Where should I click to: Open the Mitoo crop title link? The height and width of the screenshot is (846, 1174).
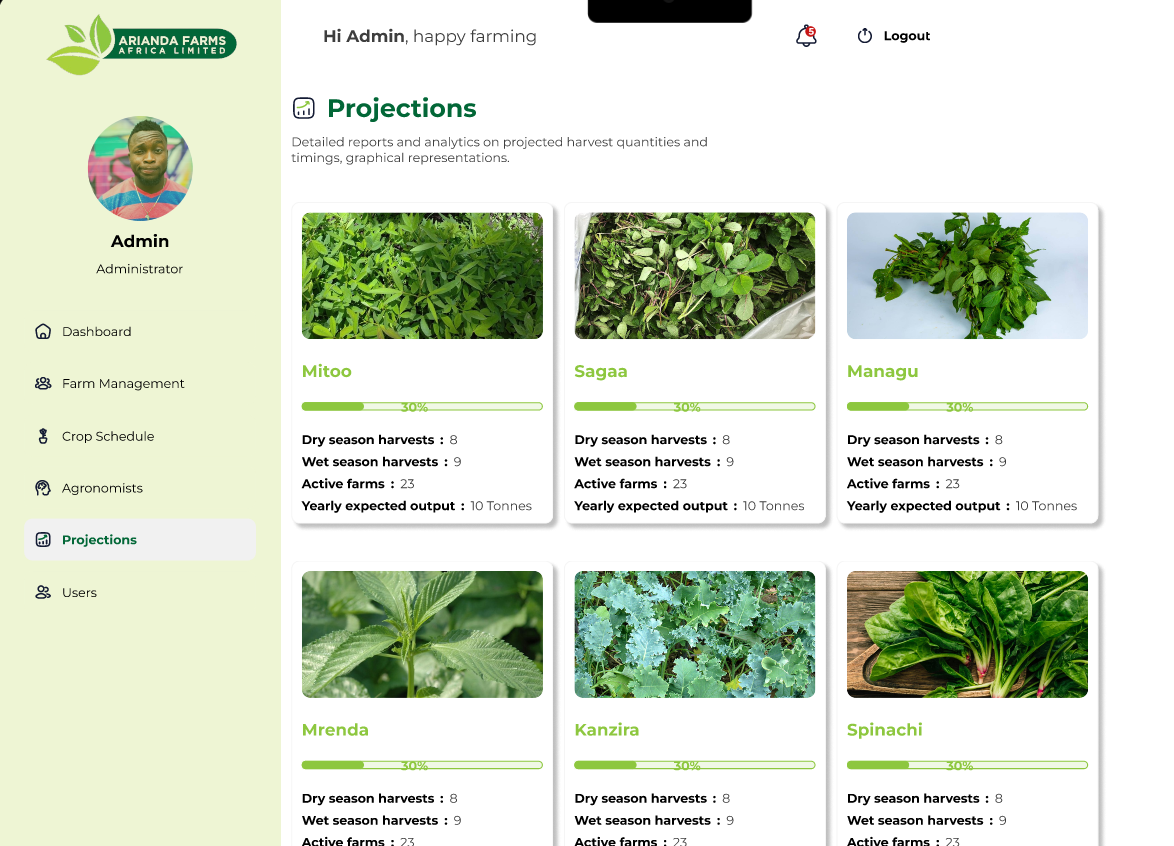click(x=327, y=371)
